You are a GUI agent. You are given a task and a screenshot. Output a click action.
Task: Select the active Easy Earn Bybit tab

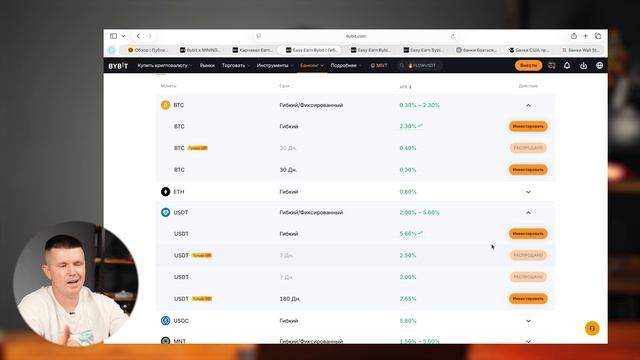click(312, 50)
